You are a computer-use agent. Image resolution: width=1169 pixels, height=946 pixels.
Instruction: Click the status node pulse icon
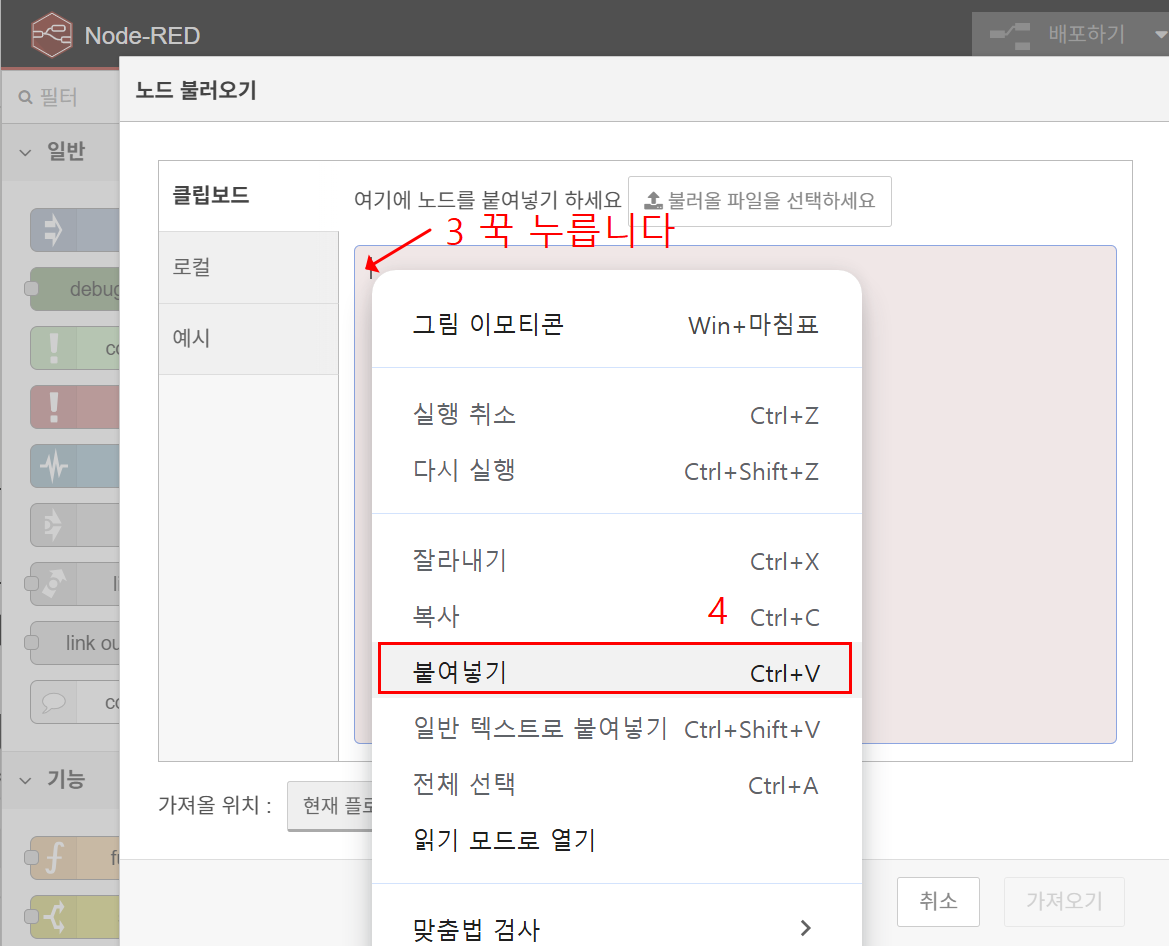[53, 466]
